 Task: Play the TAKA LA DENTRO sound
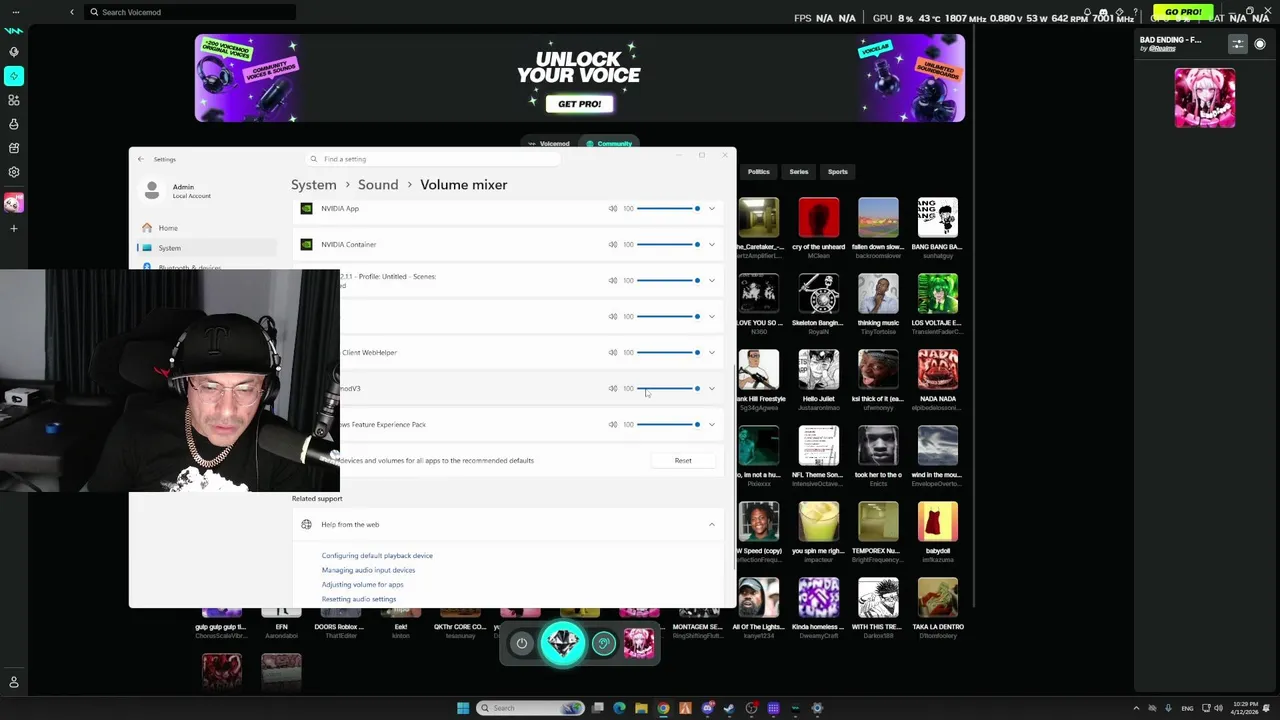tap(937, 598)
